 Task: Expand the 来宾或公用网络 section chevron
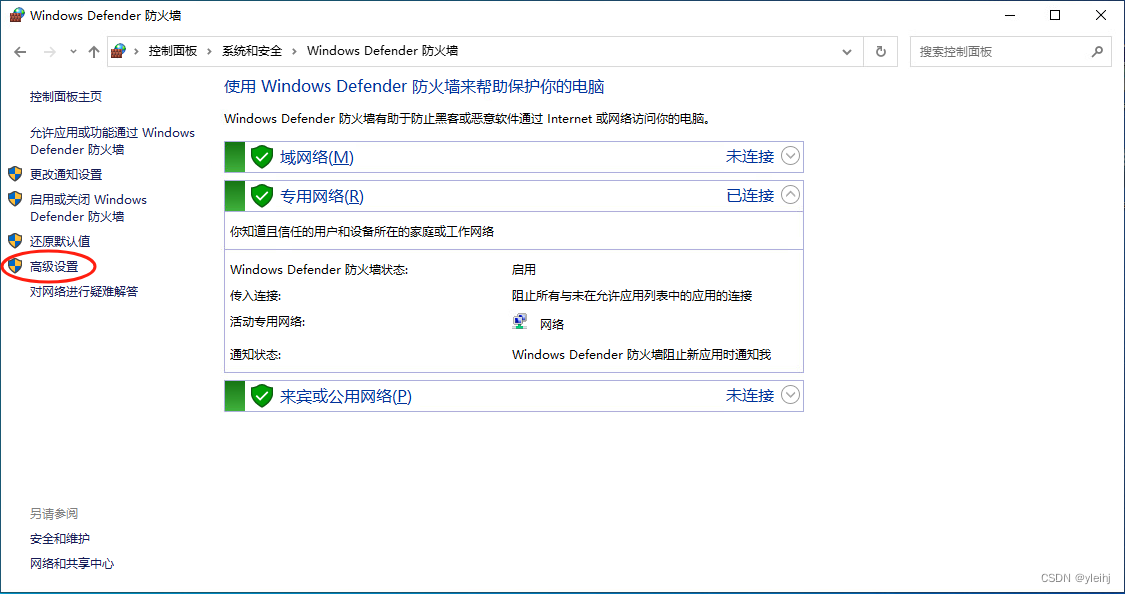[x=790, y=395]
